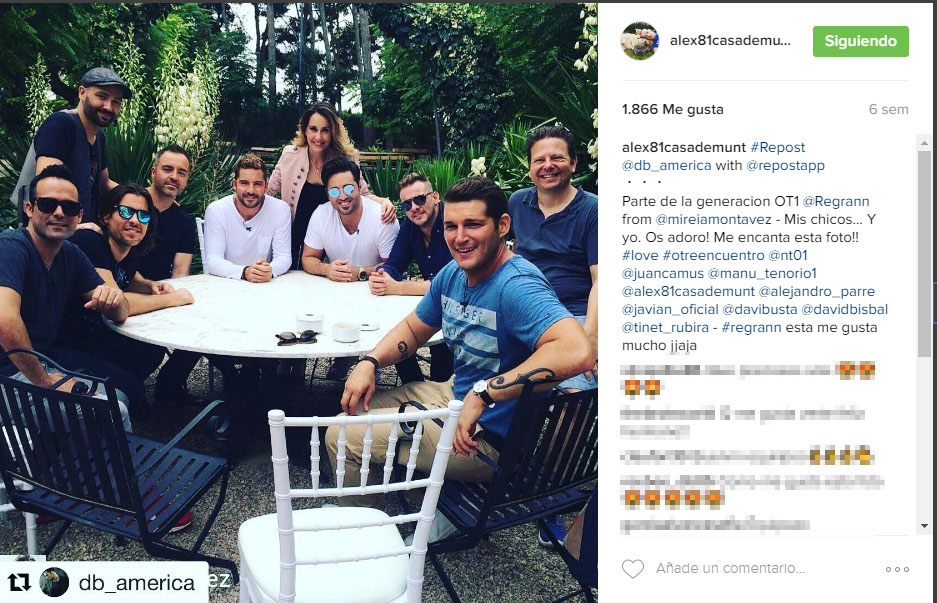Click the alex81casademu... username in header
The height and width of the screenshot is (603, 937).
pyautogui.click(x=730, y=41)
